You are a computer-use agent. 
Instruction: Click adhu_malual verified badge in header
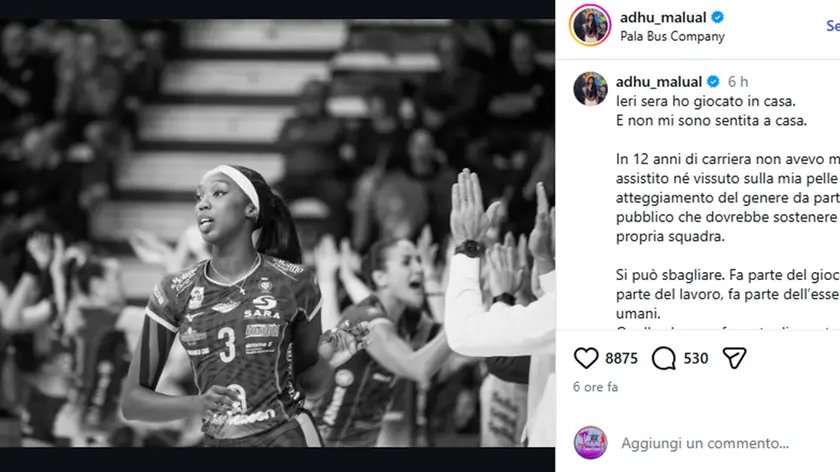point(717,17)
